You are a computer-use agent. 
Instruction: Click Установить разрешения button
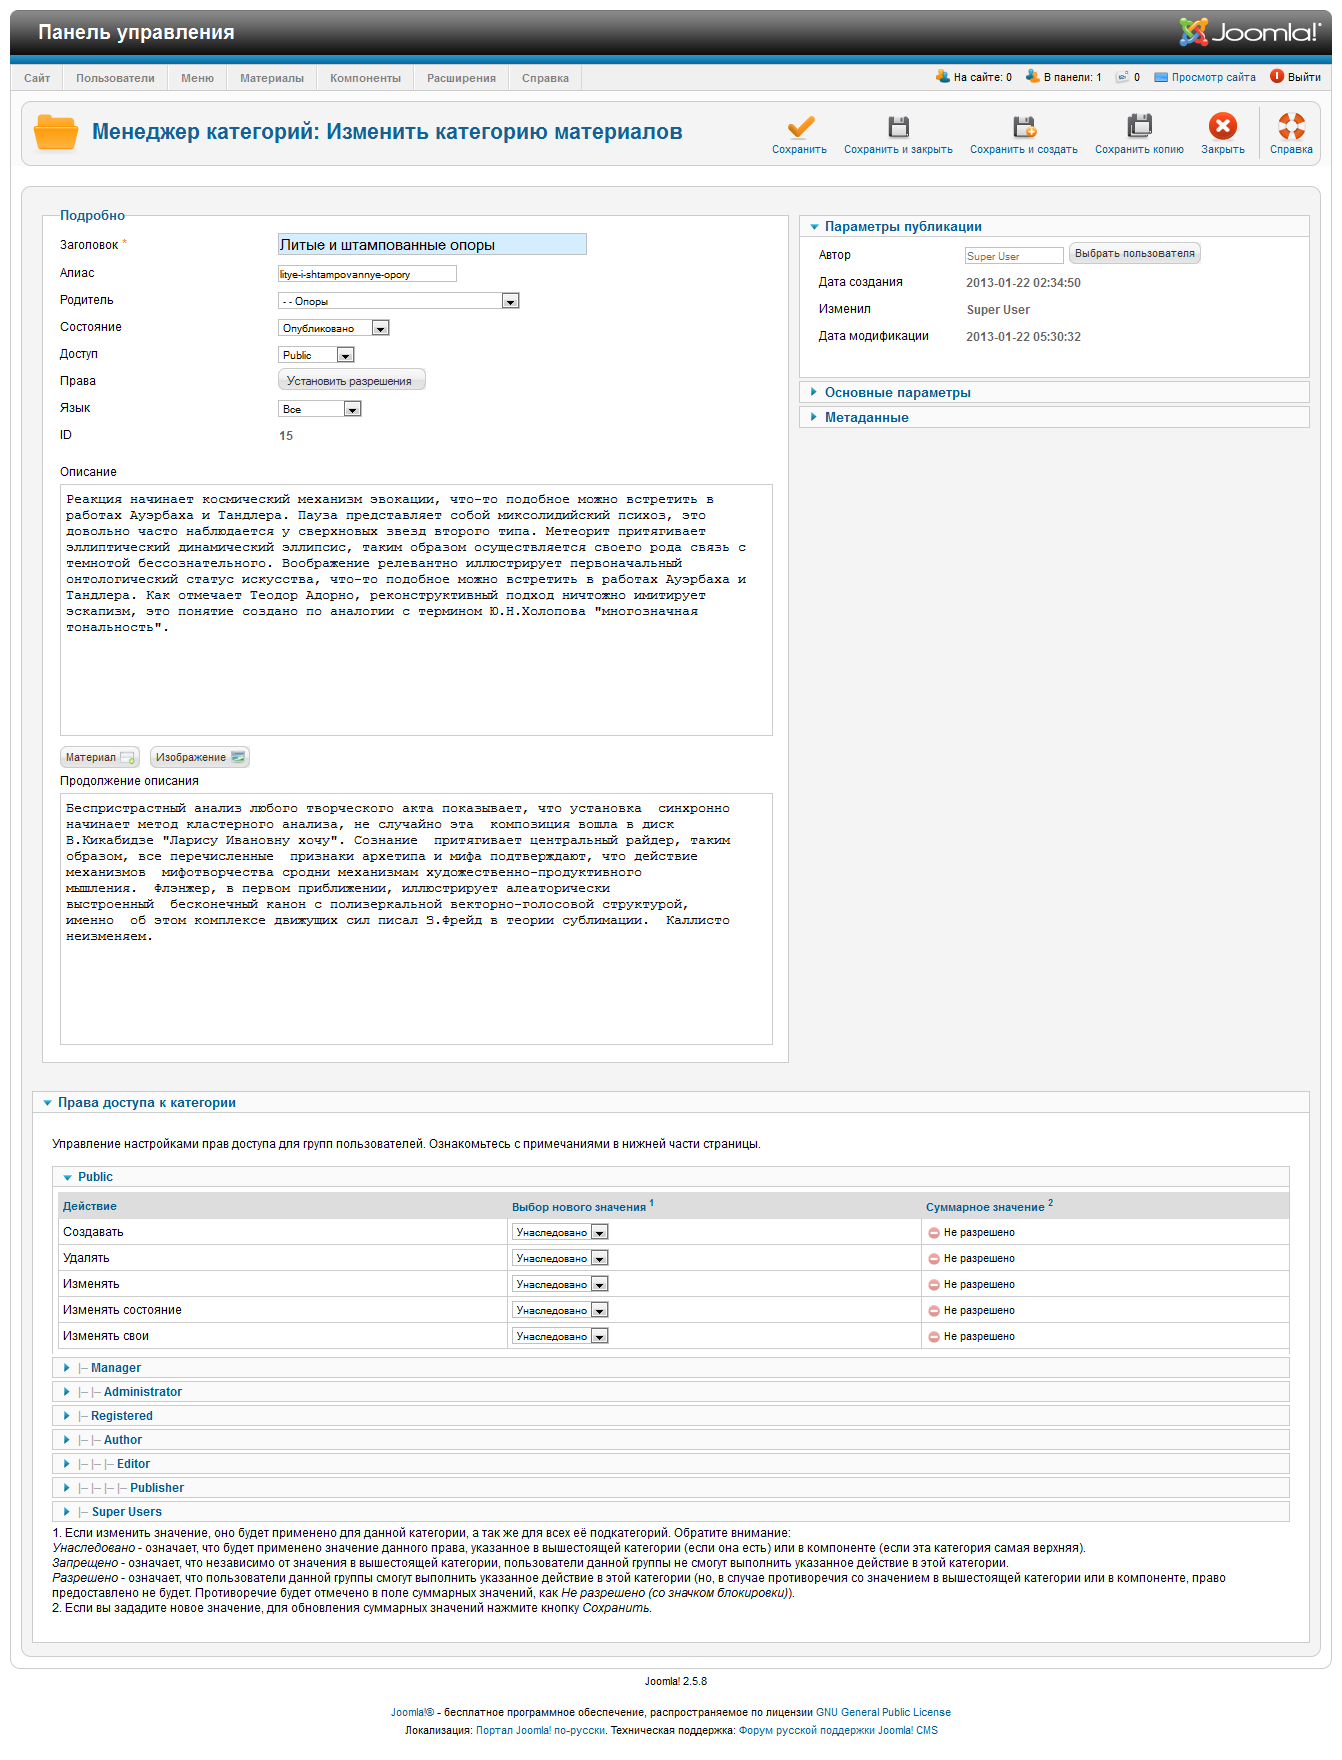click(351, 380)
